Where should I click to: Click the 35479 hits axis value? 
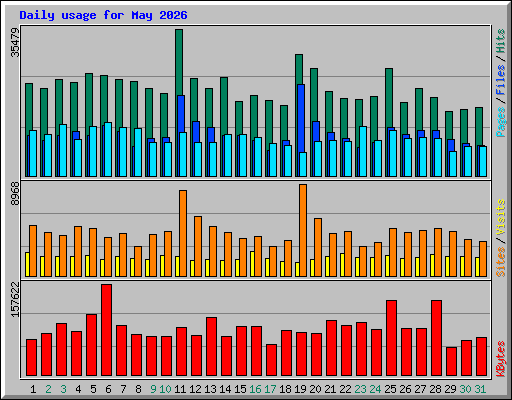coord(15,42)
